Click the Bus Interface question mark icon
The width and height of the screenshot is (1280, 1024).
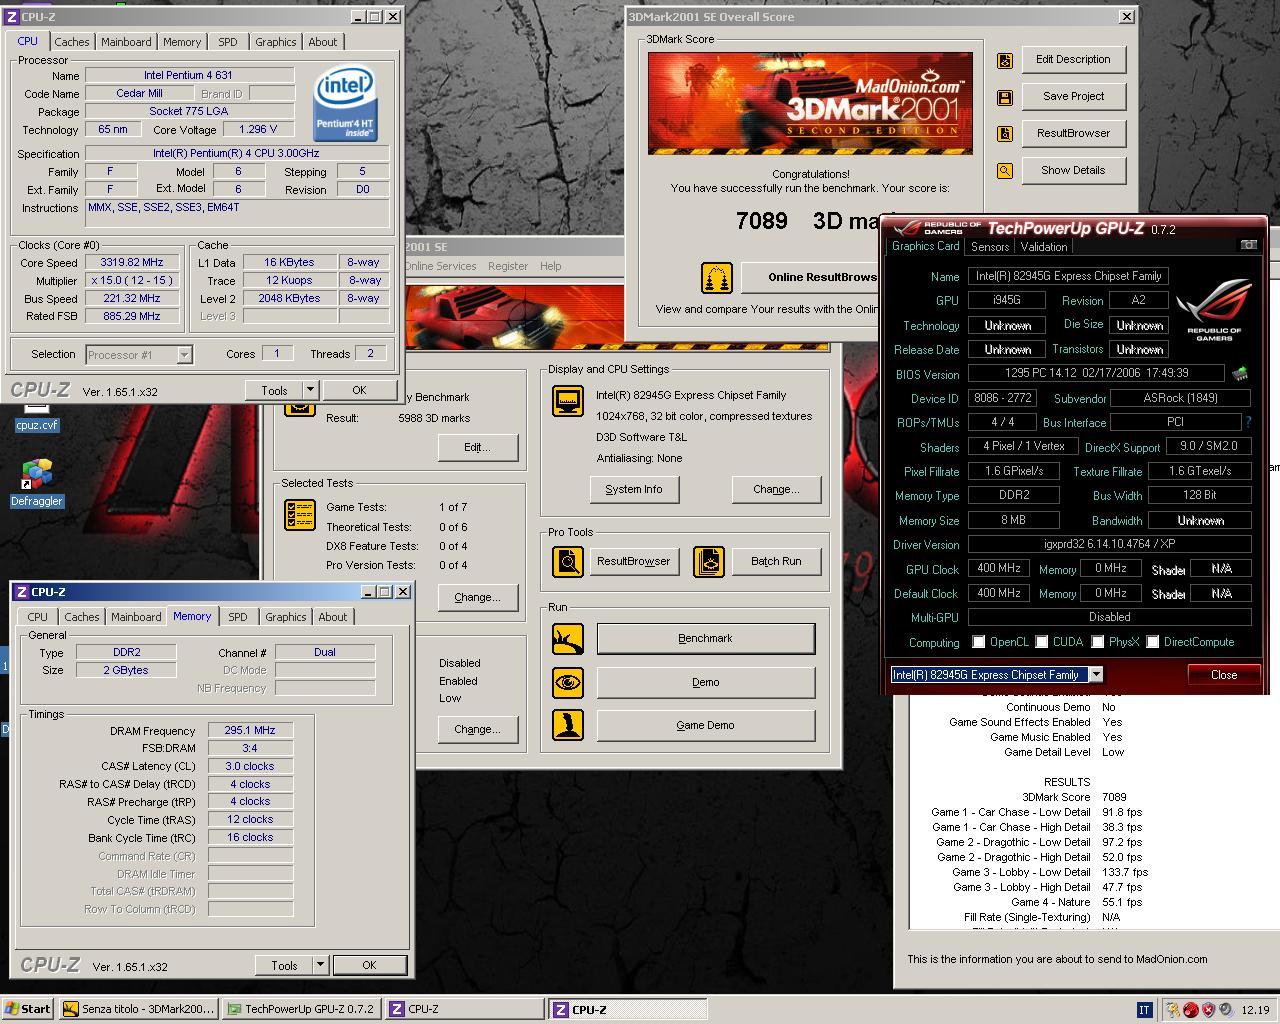[x=1248, y=422]
